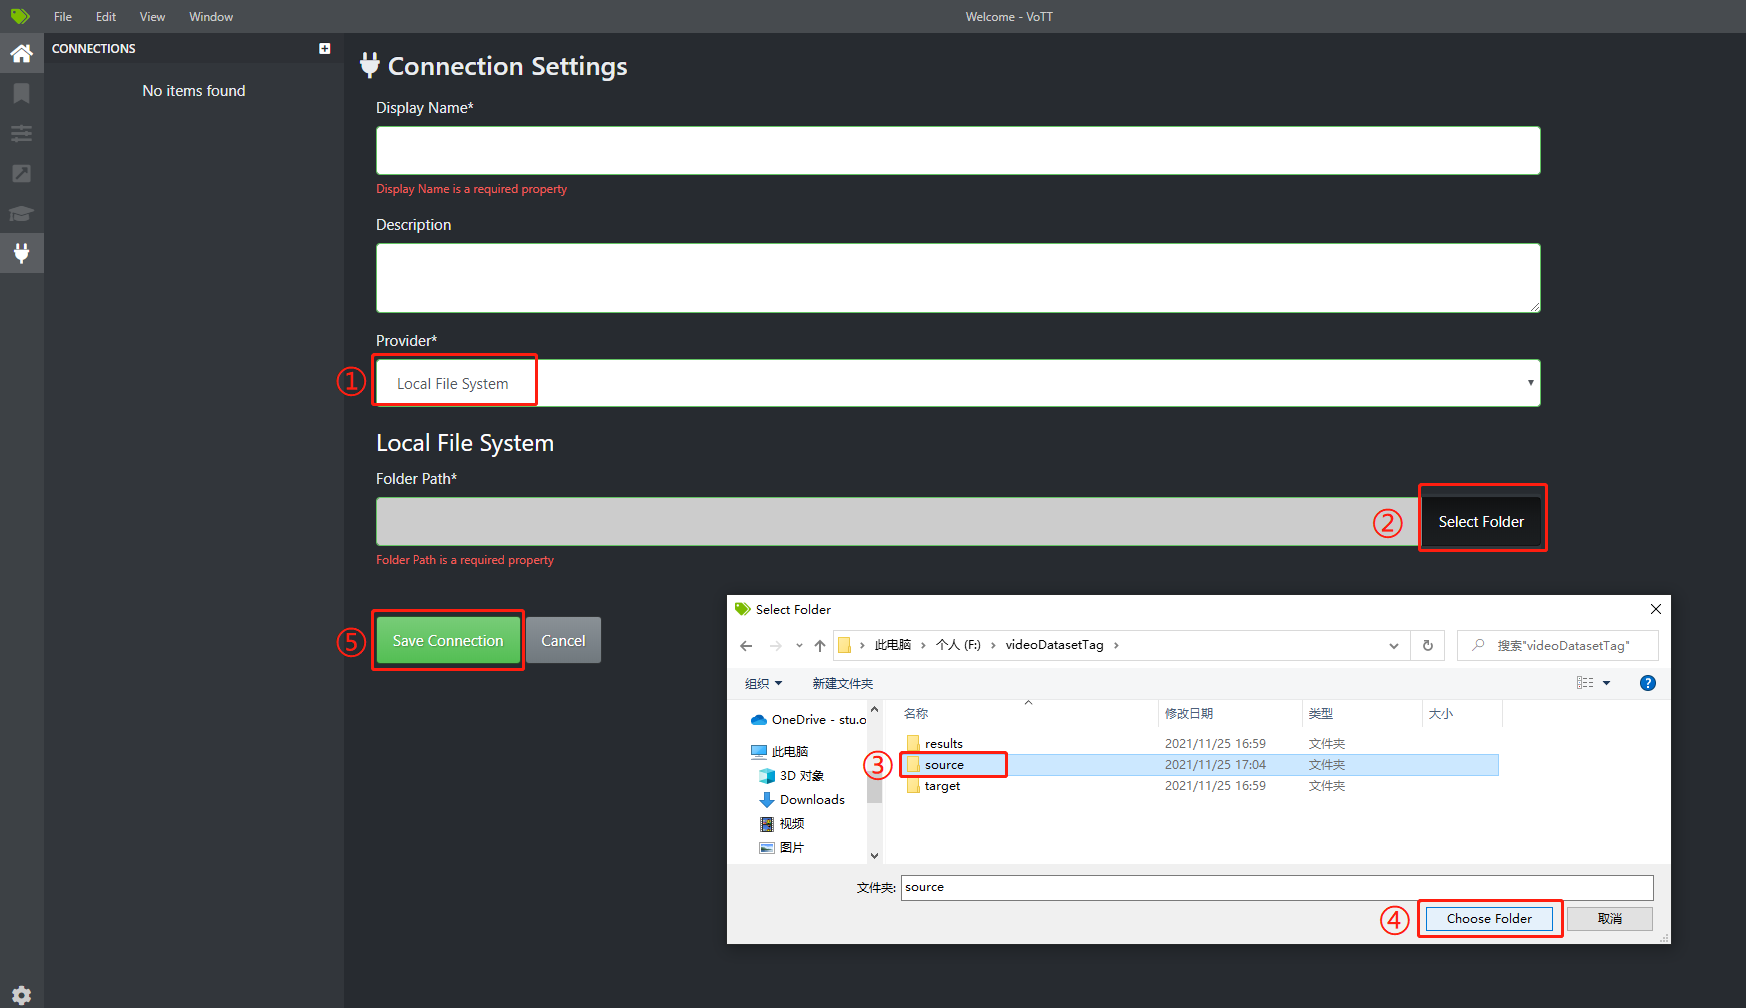Add new connection with plus icon
Image resolution: width=1746 pixels, height=1008 pixels.
click(325, 48)
